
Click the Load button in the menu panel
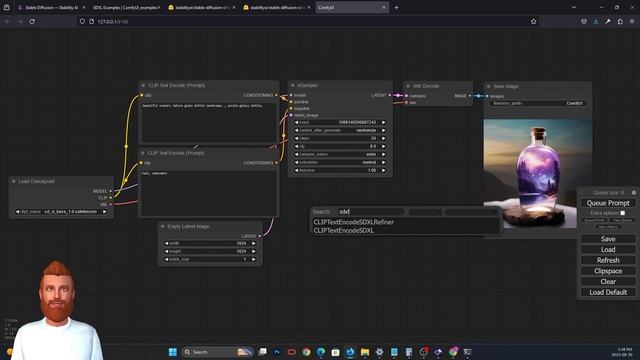608,249
